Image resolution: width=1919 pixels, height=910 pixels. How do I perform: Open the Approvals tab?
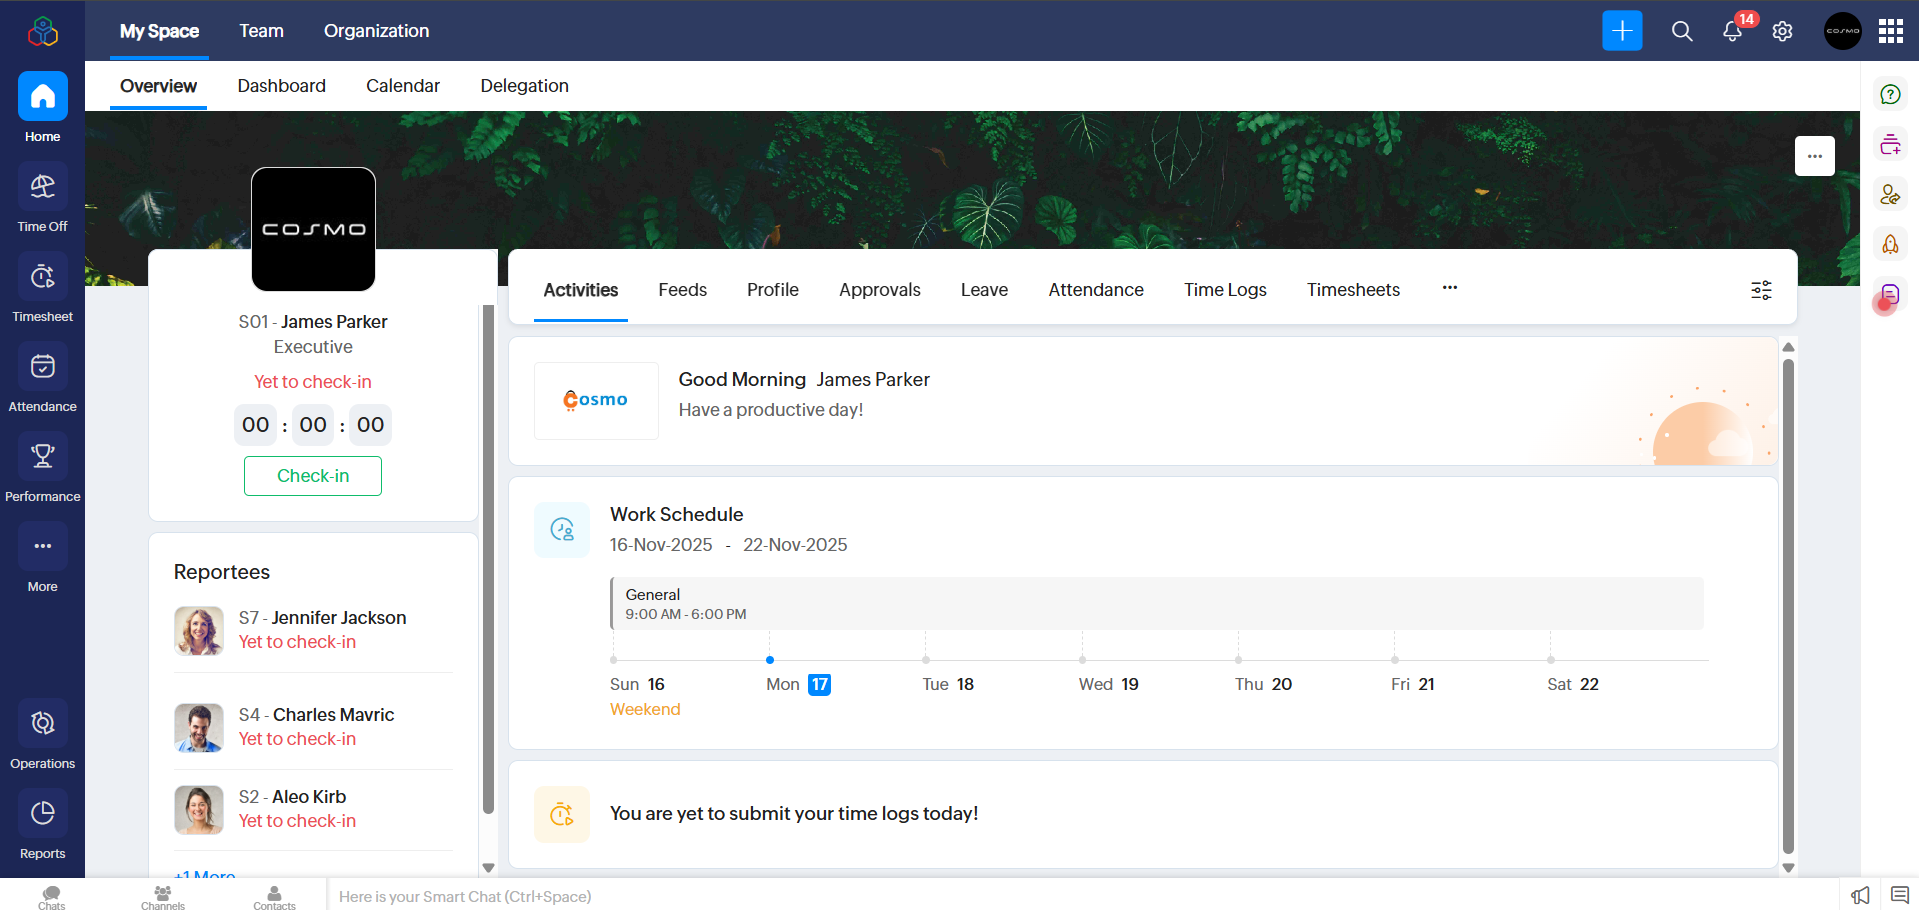(x=879, y=290)
